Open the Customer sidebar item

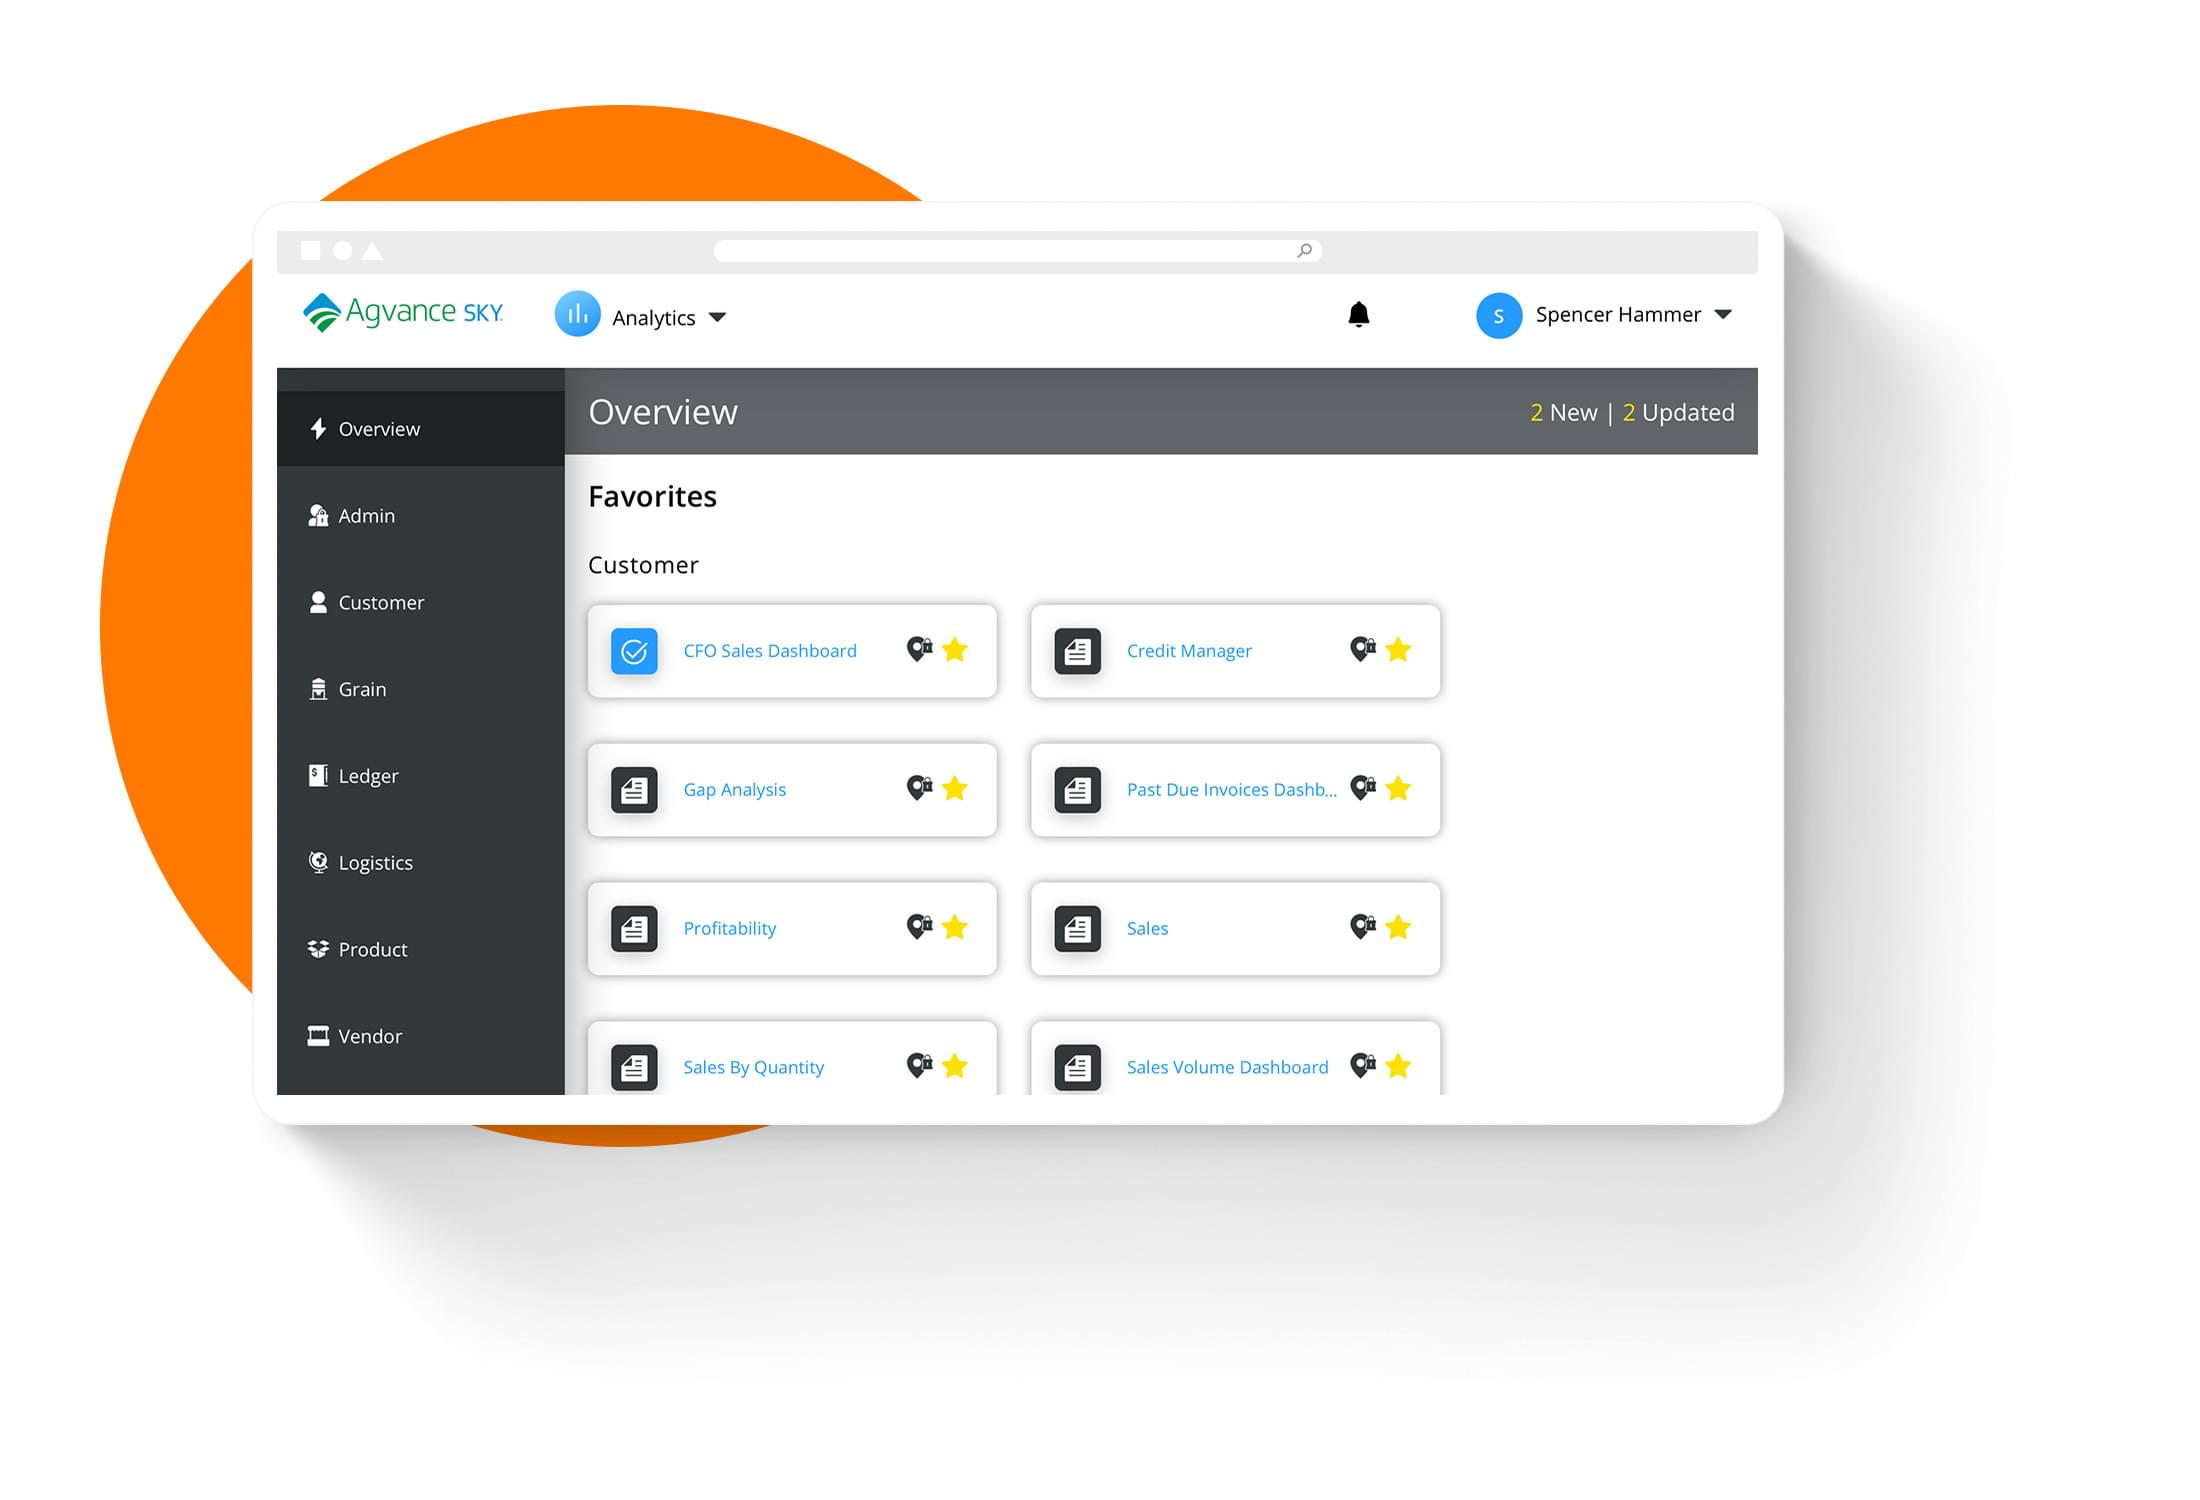(421, 603)
